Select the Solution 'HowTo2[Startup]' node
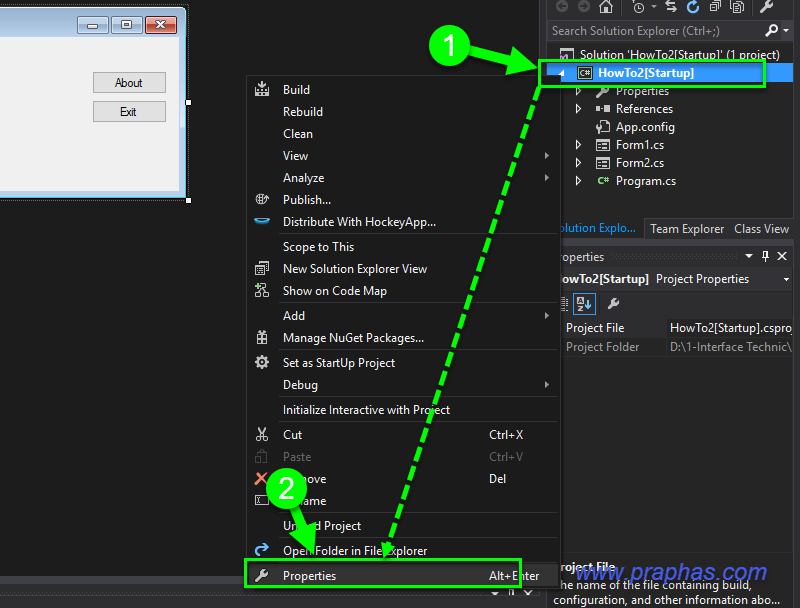The width and height of the screenshot is (800, 608). 679,54
